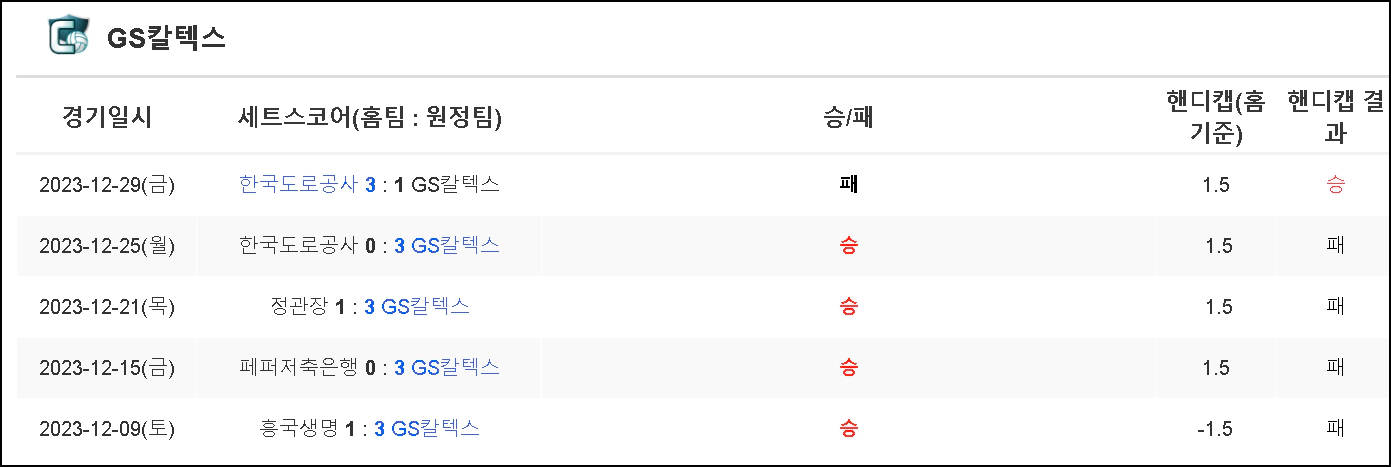Click the 승/패 column header

[848, 117]
